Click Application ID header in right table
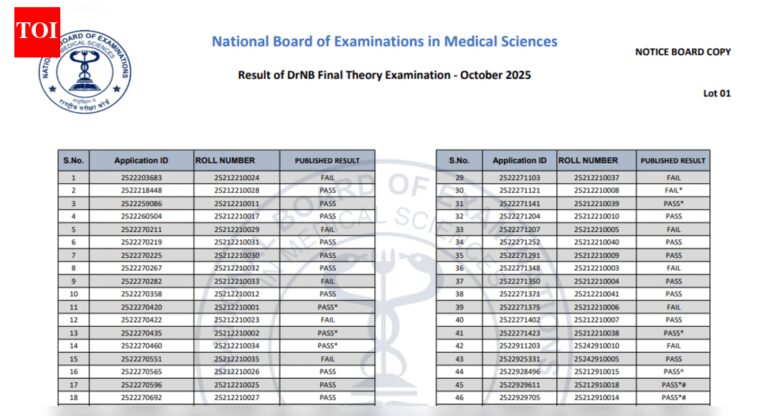 [x=519, y=160]
